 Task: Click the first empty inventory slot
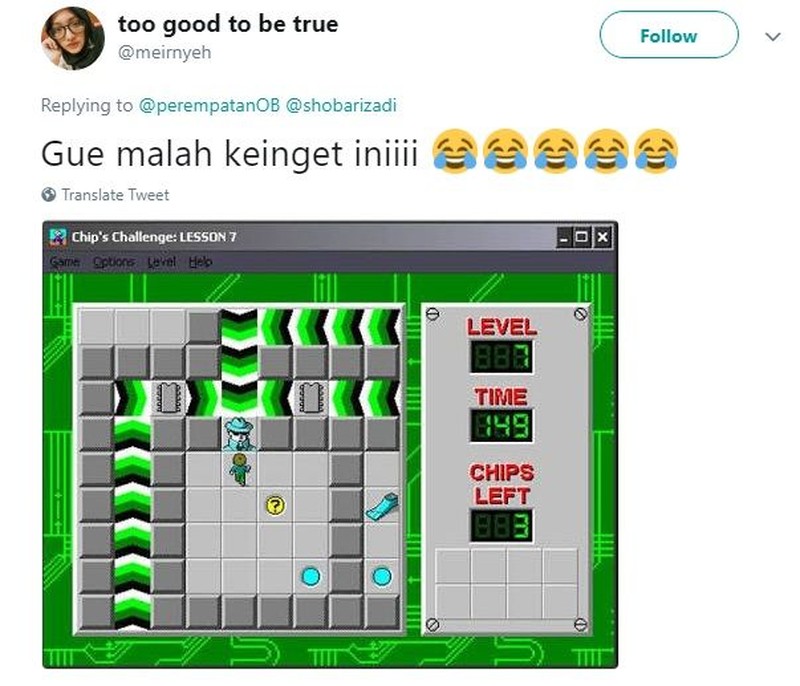[x=453, y=566]
